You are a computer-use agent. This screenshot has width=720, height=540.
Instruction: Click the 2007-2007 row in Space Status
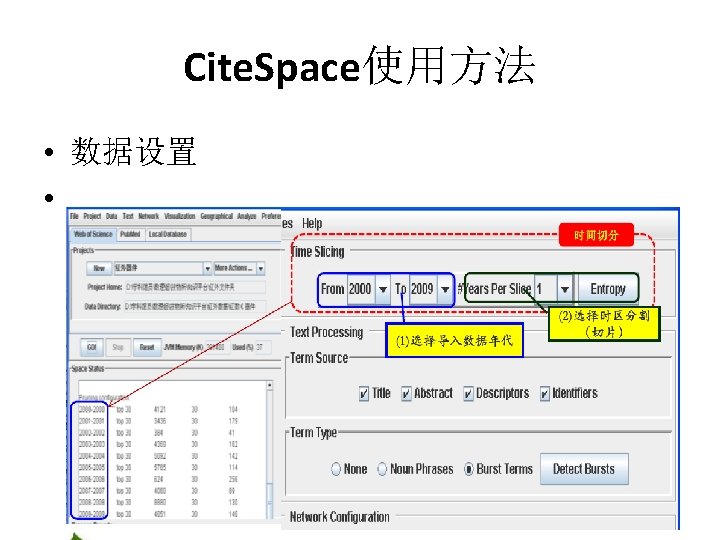tap(158, 491)
